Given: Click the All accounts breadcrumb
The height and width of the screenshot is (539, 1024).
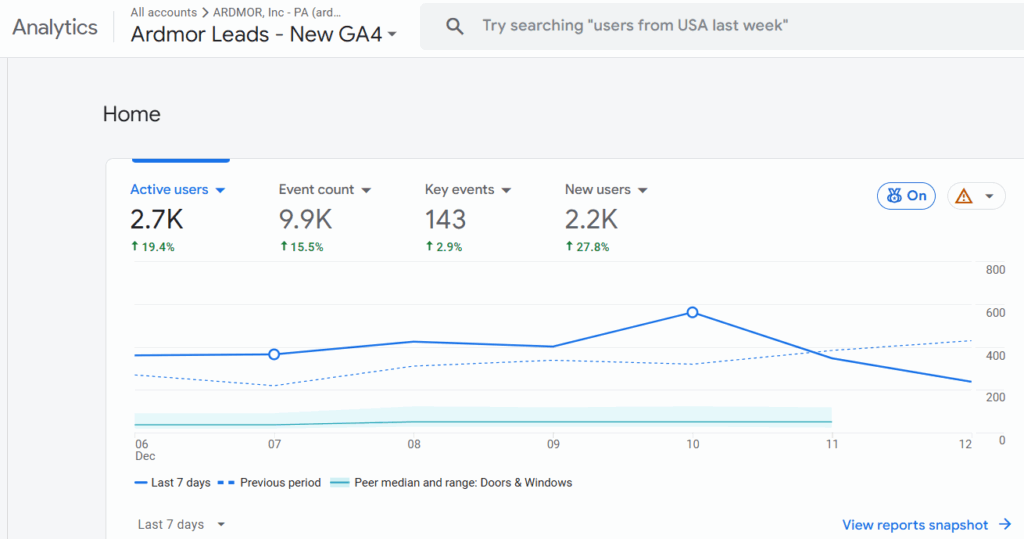Looking at the screenshot, I should pyautogui.click(x=164, y=13).
